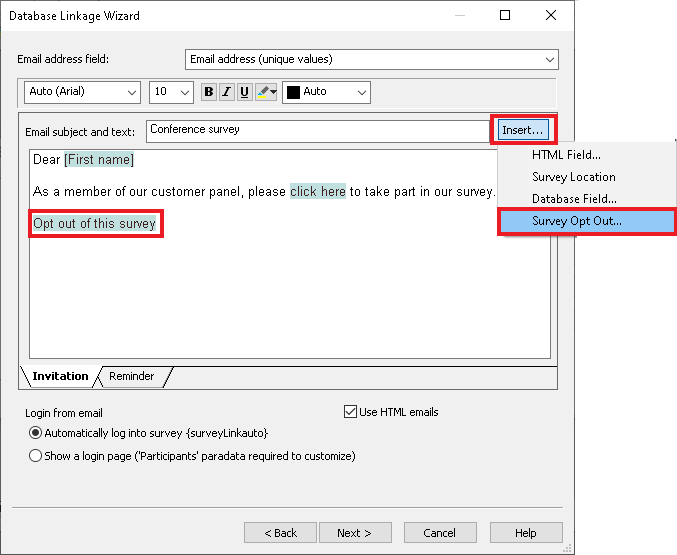The image size is (677, 555).
Task: Maximize the Database Linkage Wizard window
Action: [505, 15]
